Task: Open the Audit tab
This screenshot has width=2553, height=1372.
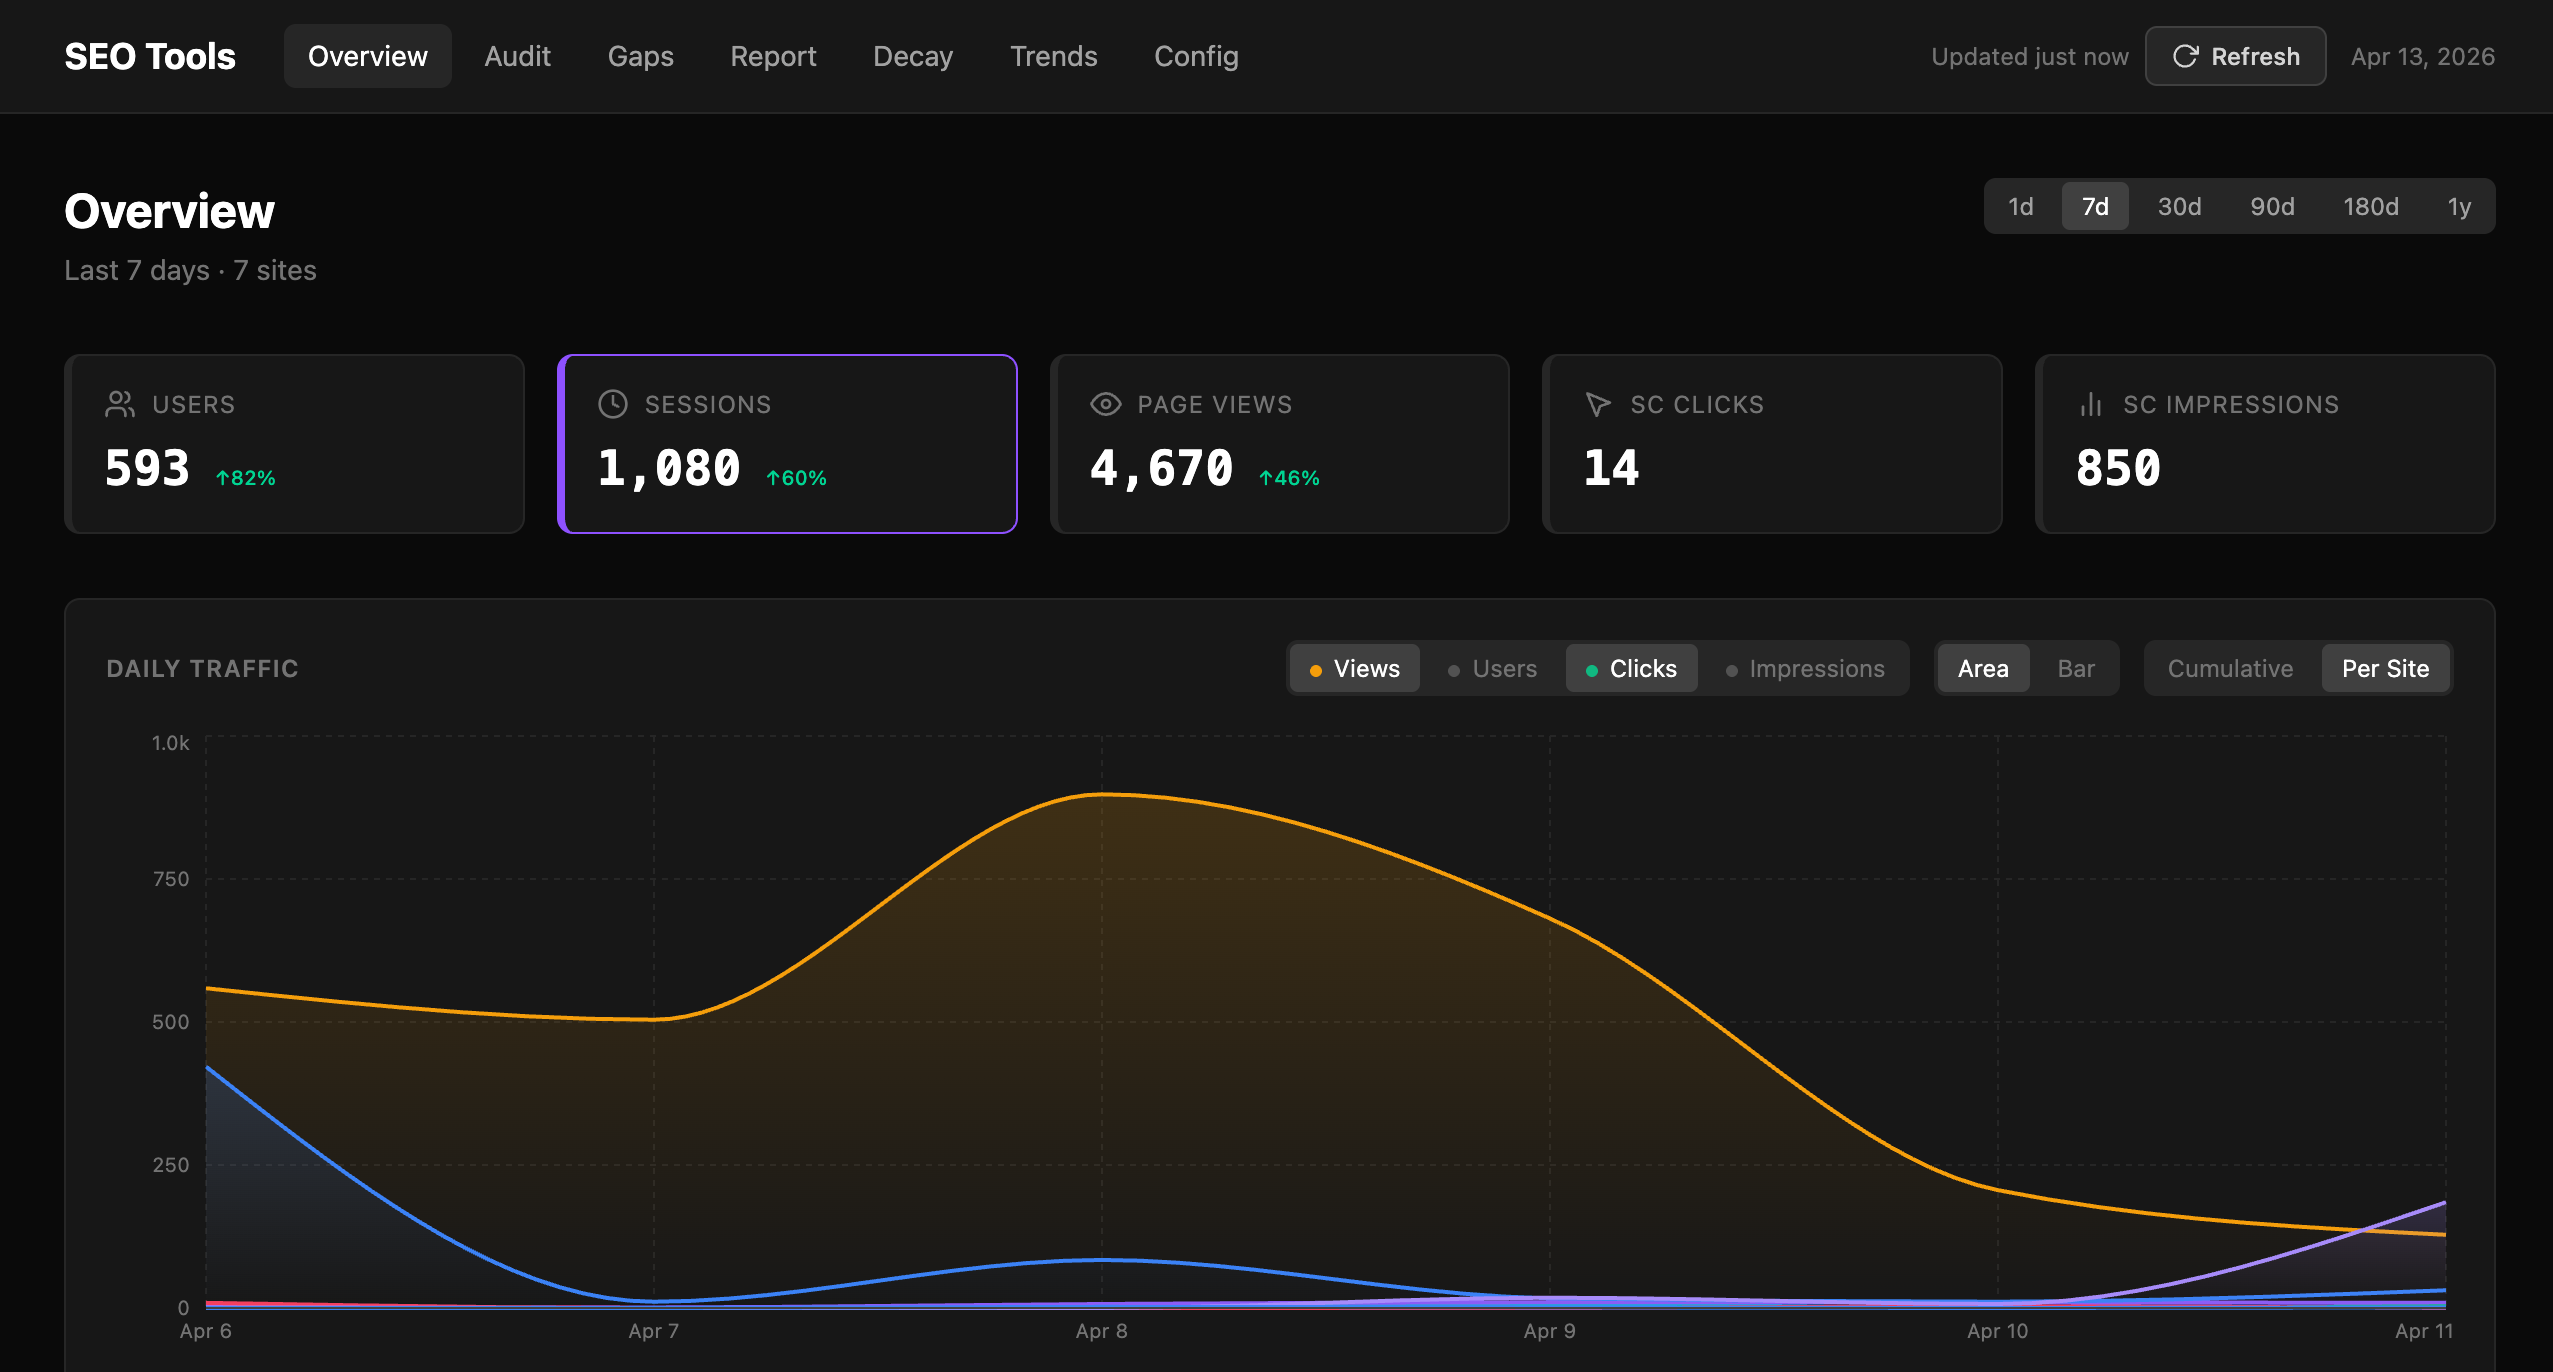Action: [518, 56]
